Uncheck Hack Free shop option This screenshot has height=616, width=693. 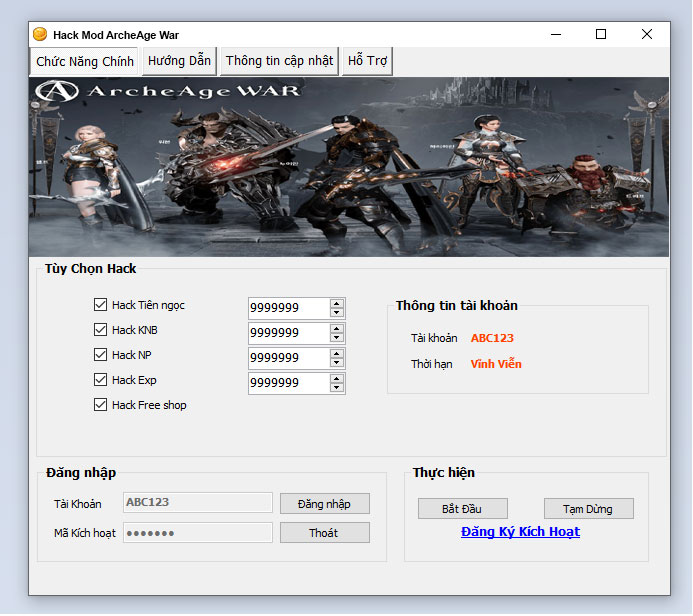100,405
